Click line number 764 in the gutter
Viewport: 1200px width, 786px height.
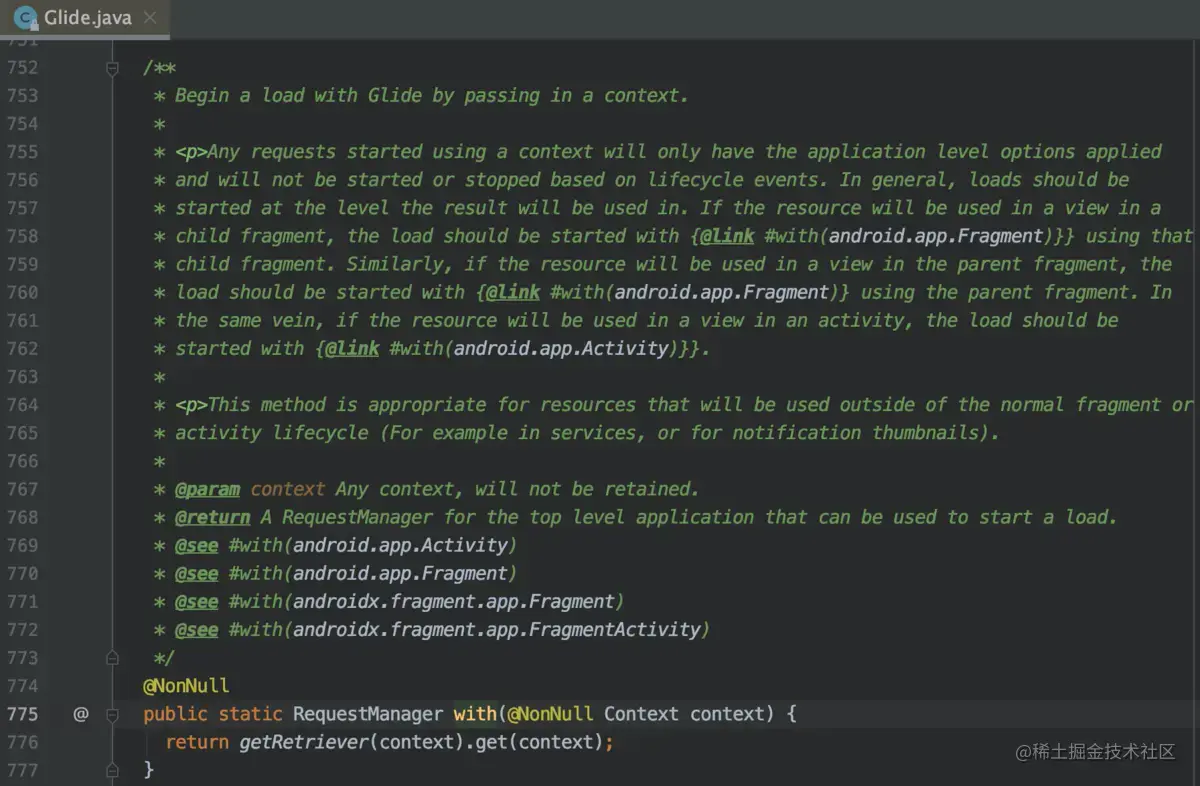[x=22, y=405]
